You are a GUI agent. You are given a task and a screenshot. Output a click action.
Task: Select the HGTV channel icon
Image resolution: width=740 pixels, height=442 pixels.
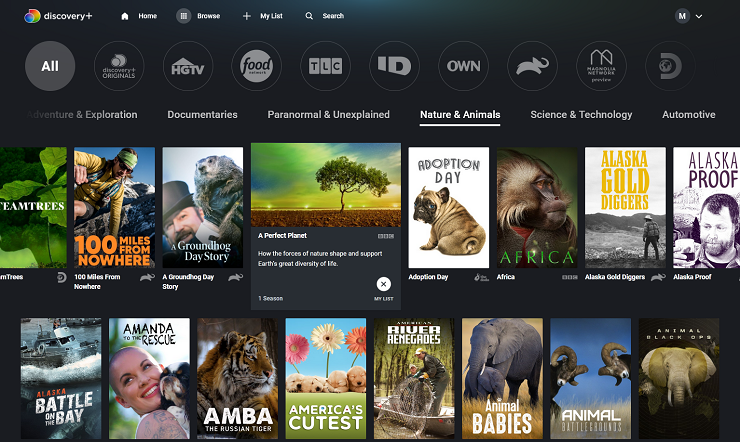tap(188, 66)
